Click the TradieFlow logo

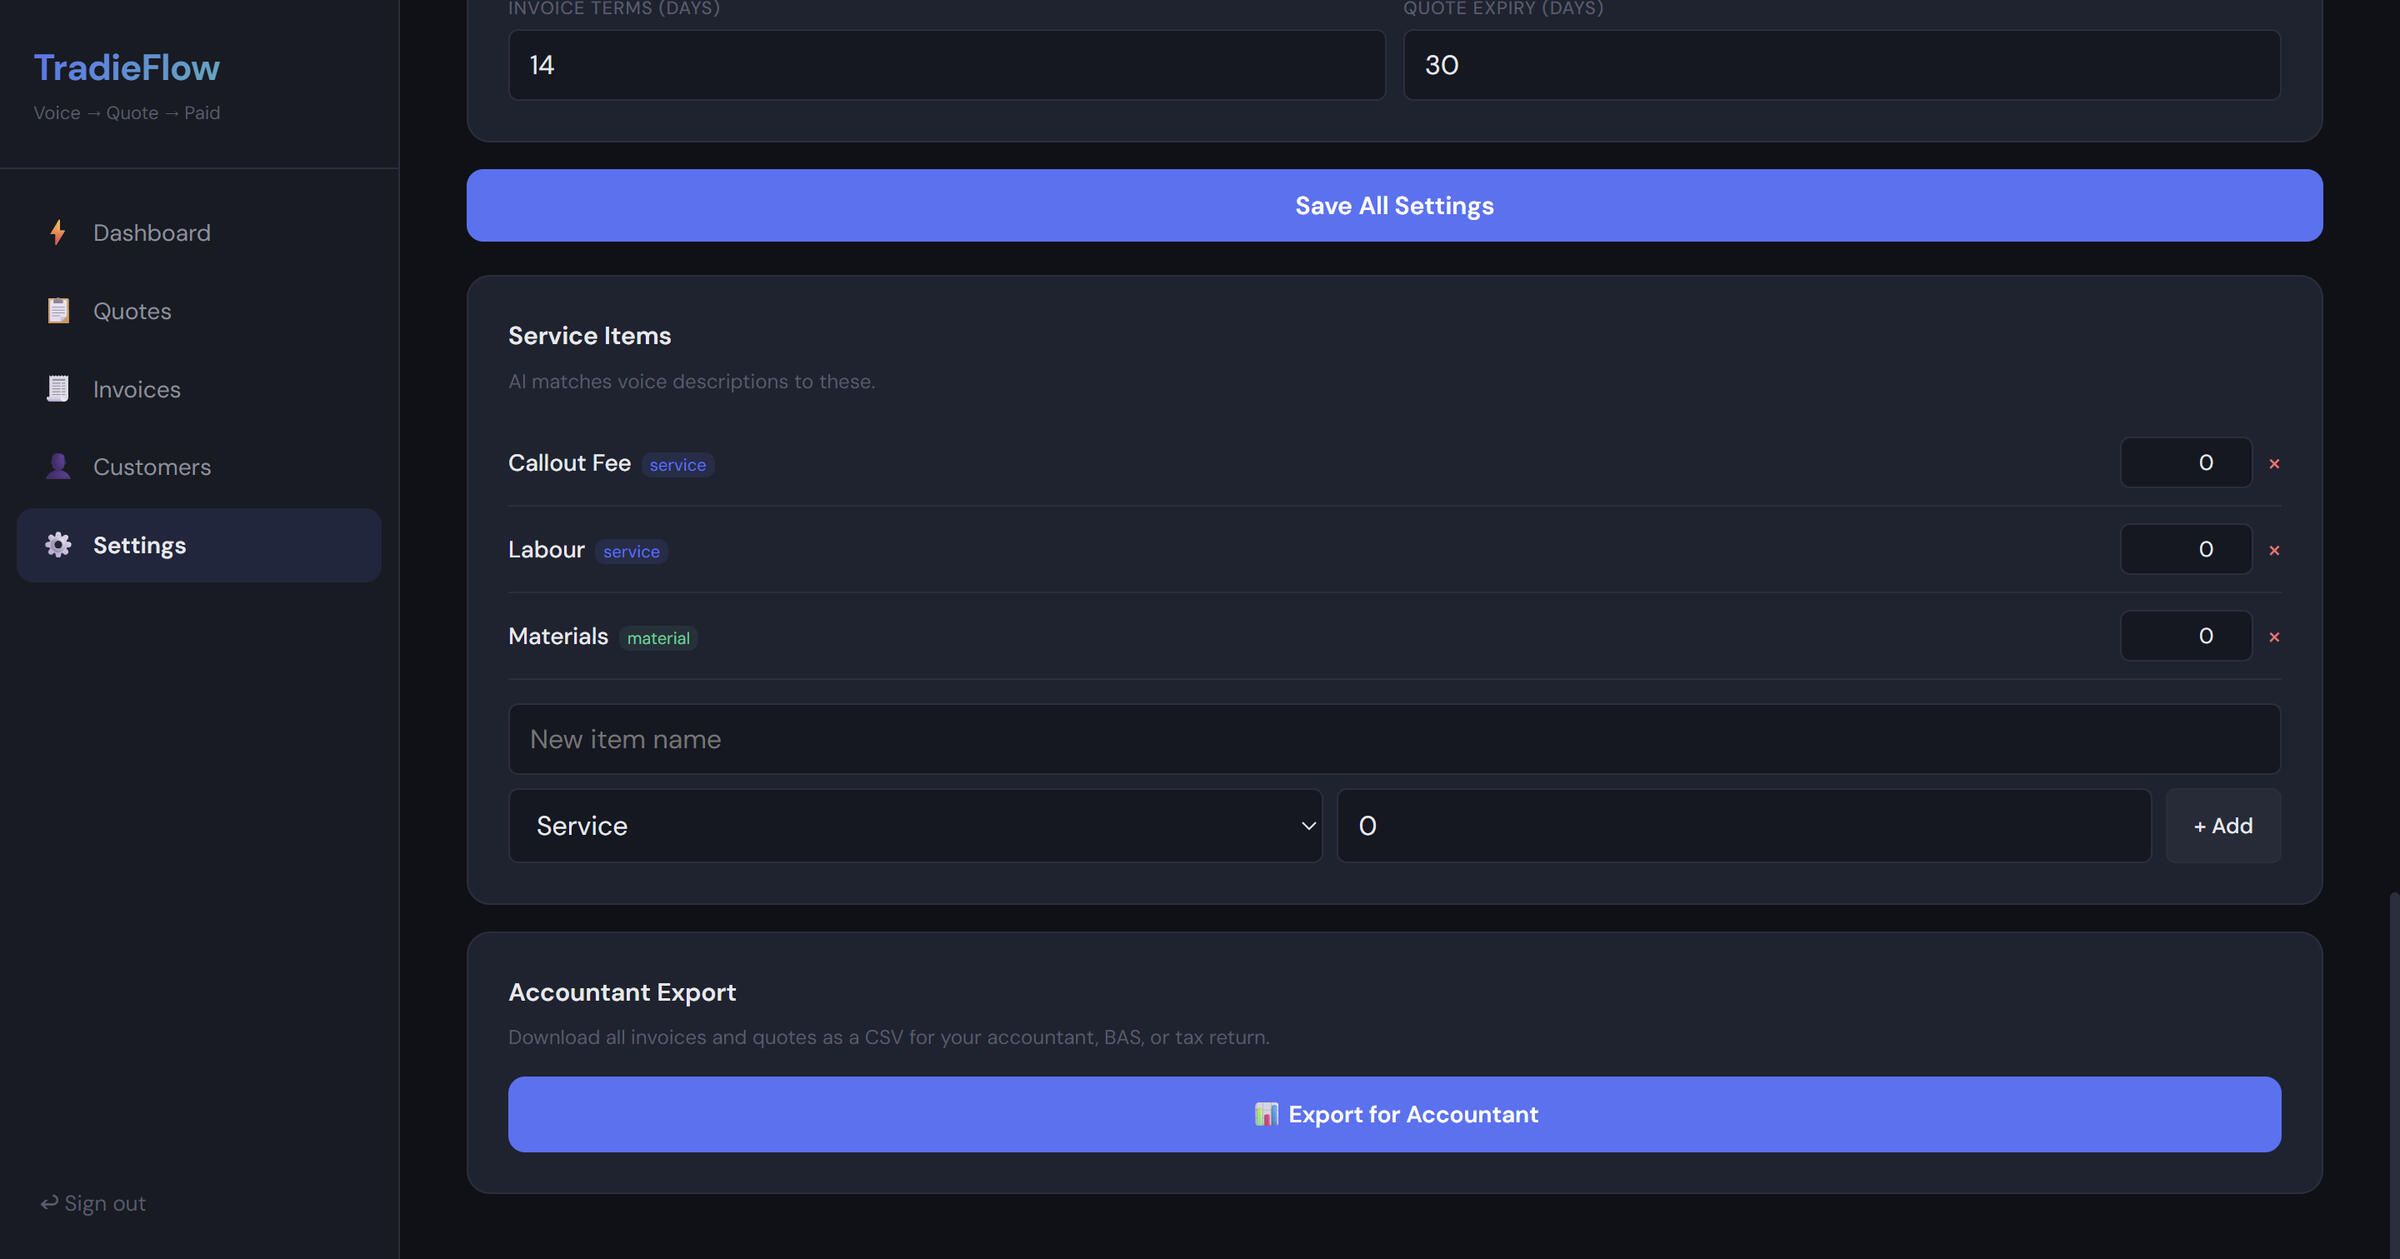(127, 67)
